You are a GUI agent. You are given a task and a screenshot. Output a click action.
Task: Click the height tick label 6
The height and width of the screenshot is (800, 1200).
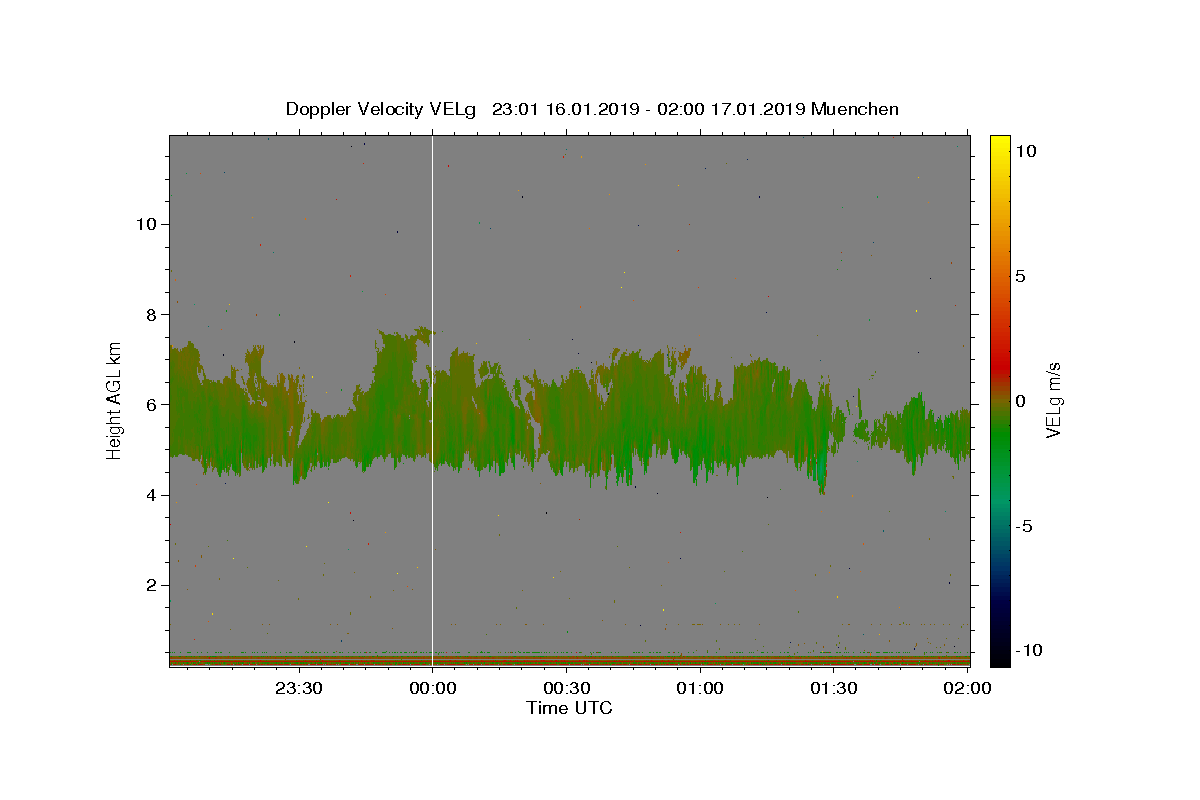[150, 405]
